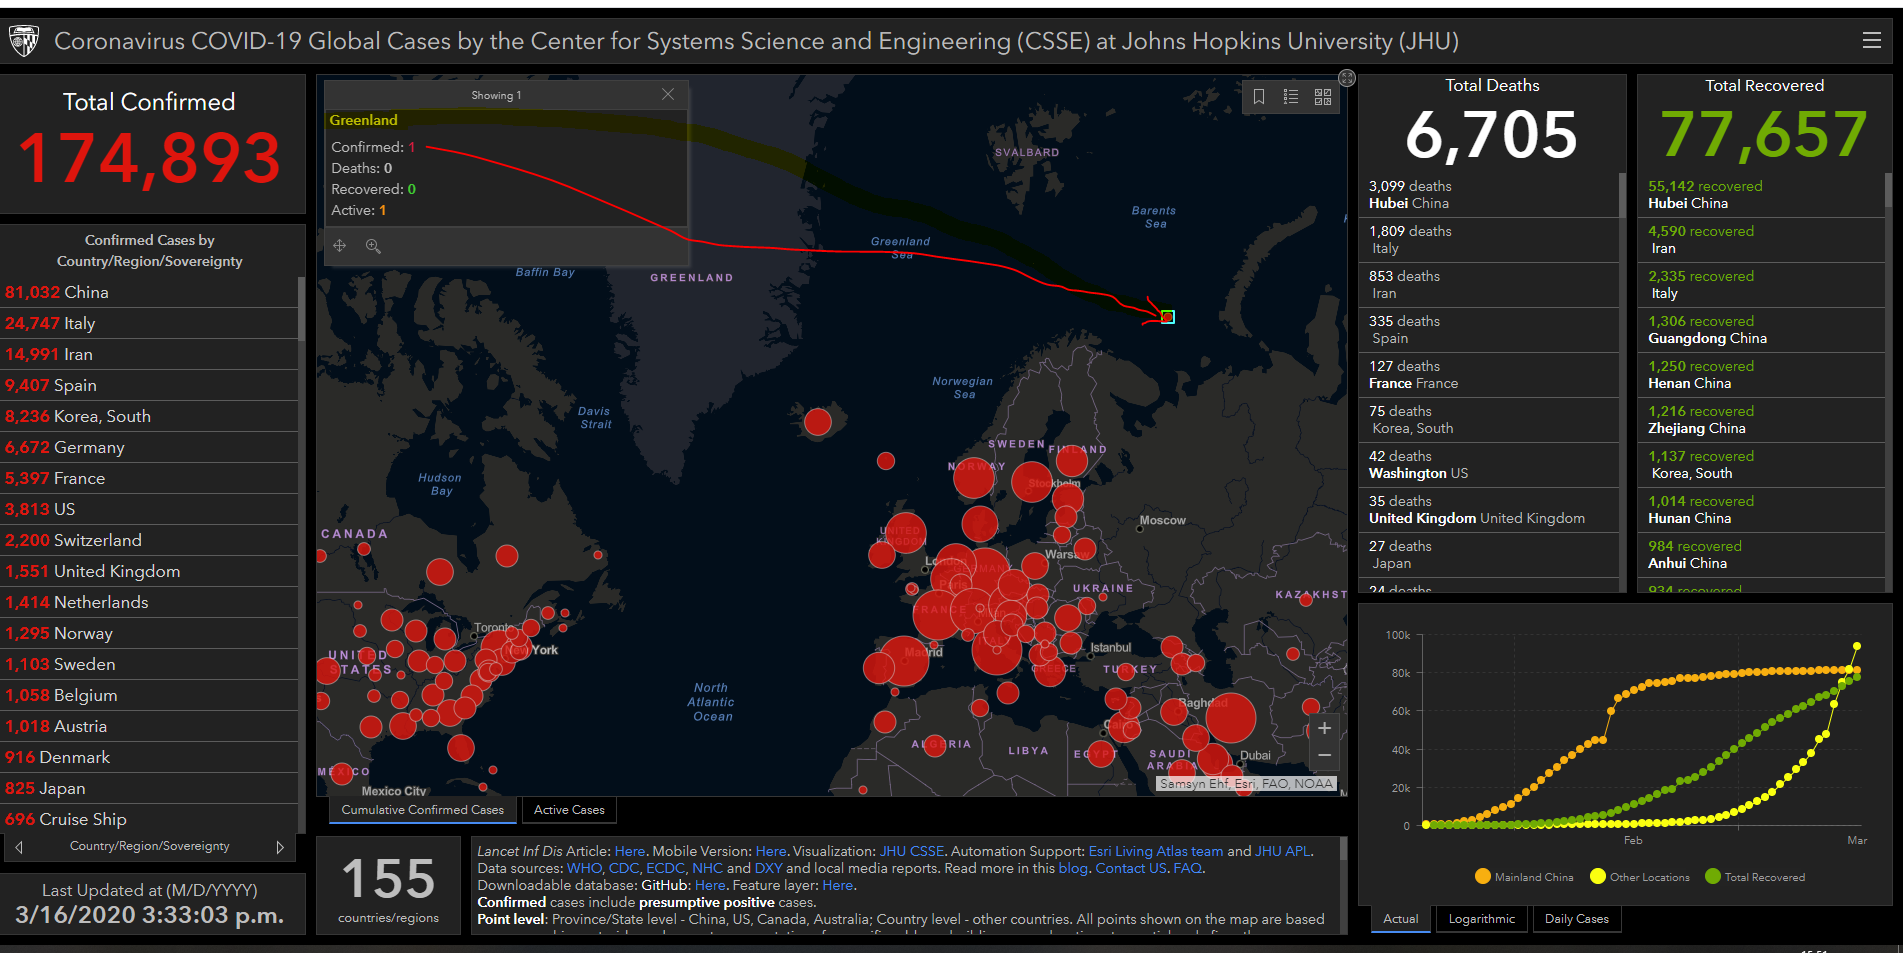Open the basemap gallery grid icon
The height and width of the screenshot is (953, 1903).
pos(1323,97)
